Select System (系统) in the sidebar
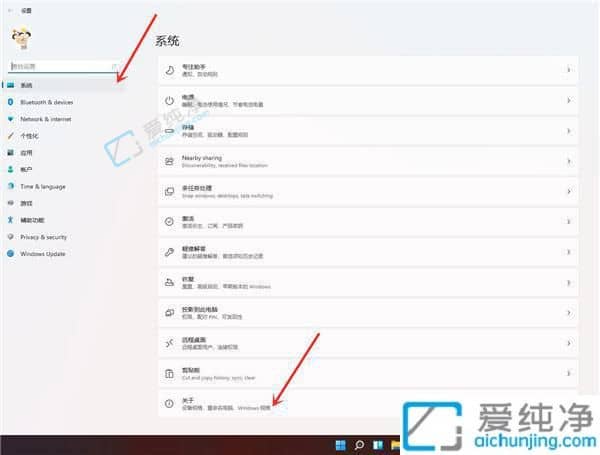 (x=64, y=85)
